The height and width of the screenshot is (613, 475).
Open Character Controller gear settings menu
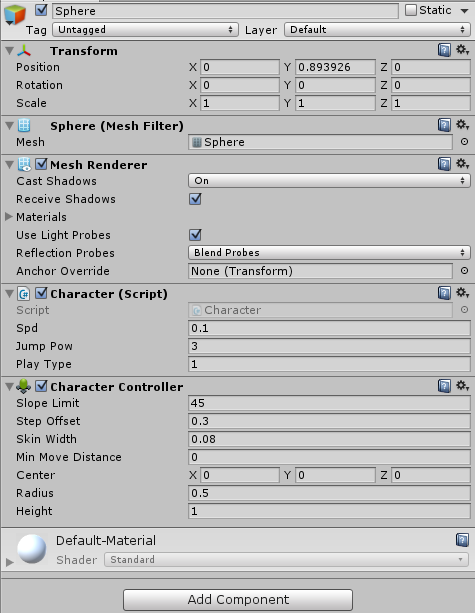(462, 385)
